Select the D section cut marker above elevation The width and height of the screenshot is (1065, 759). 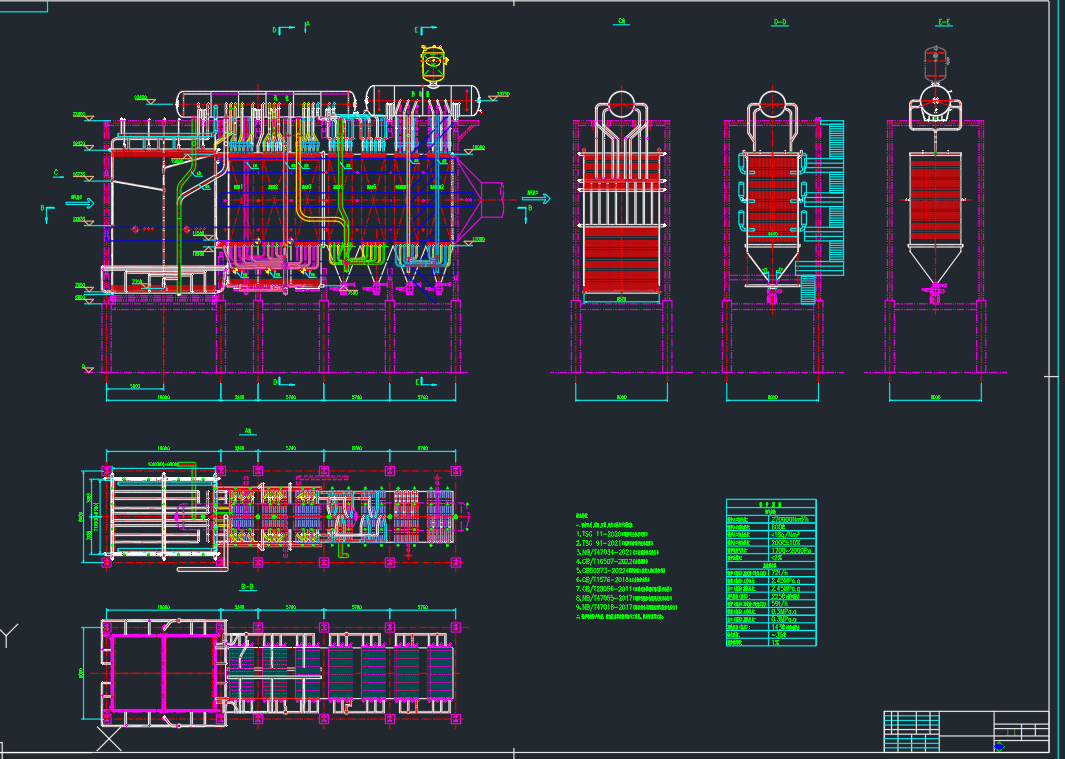coord(277,31)
